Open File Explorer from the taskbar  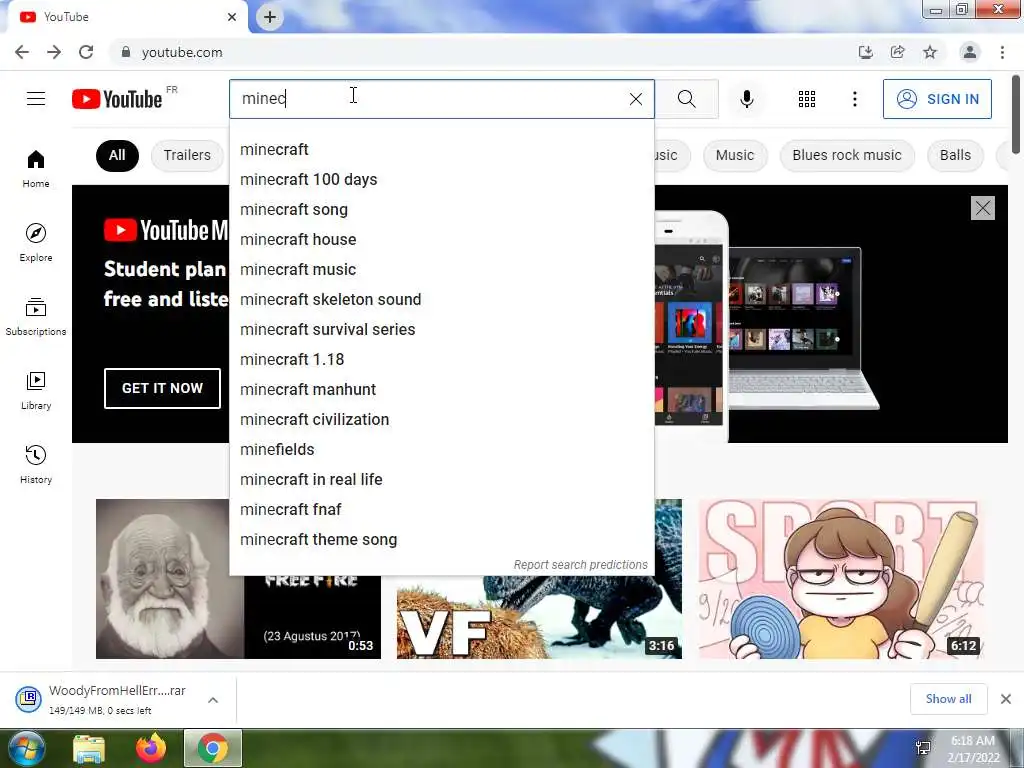tap(89, 748)
